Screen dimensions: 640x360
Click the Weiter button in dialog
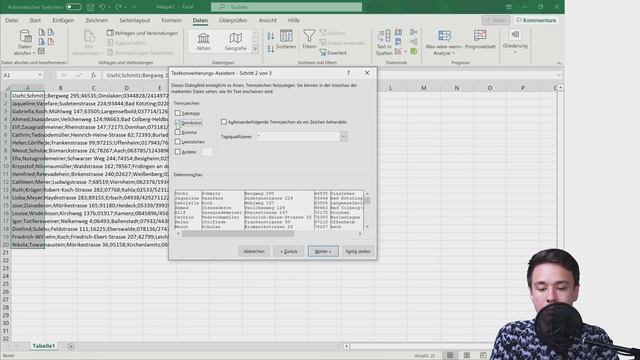point(323,251)
